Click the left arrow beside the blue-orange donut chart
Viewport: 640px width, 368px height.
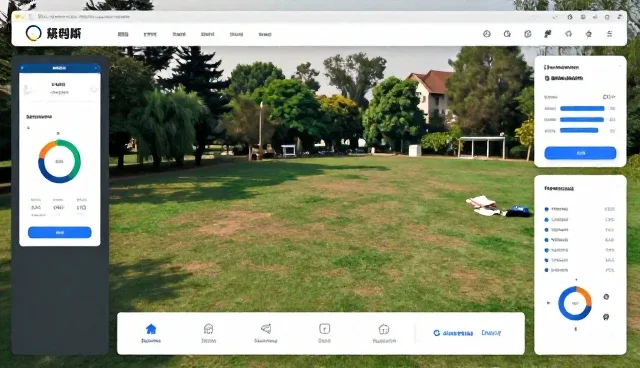[x=548, y=303]
